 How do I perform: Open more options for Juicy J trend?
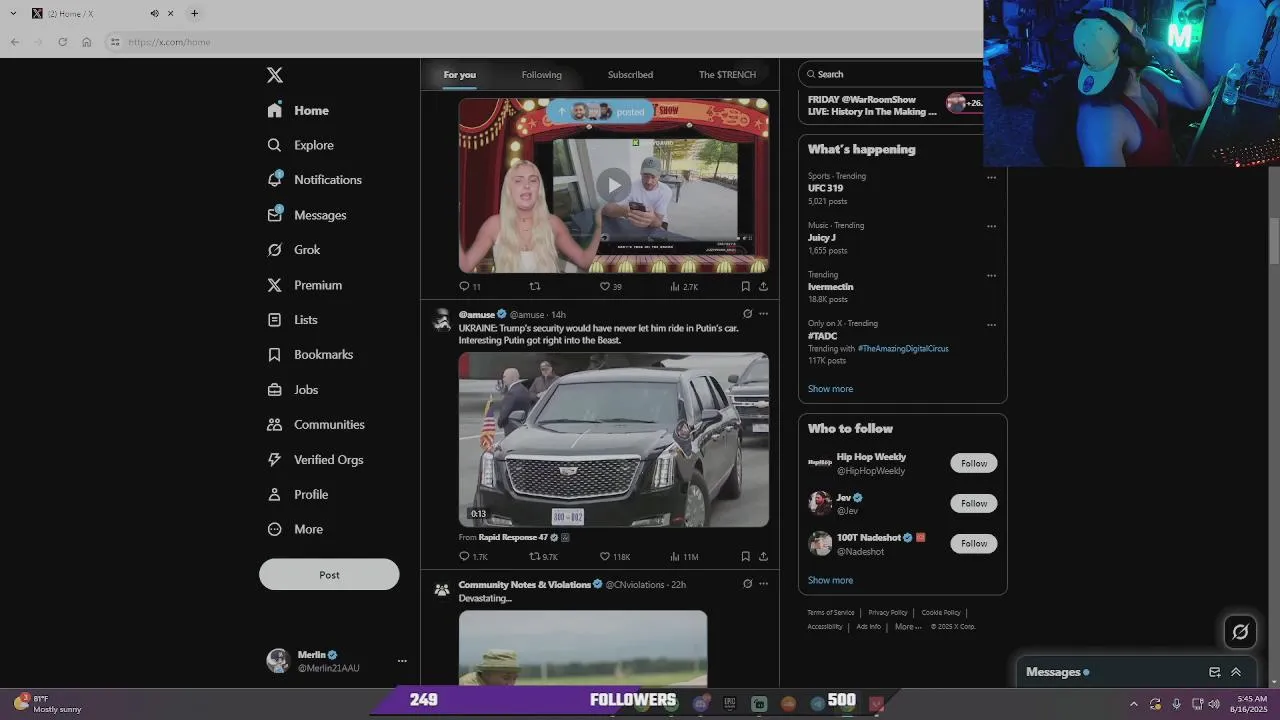pyautogui.click(x=991, y=226)
